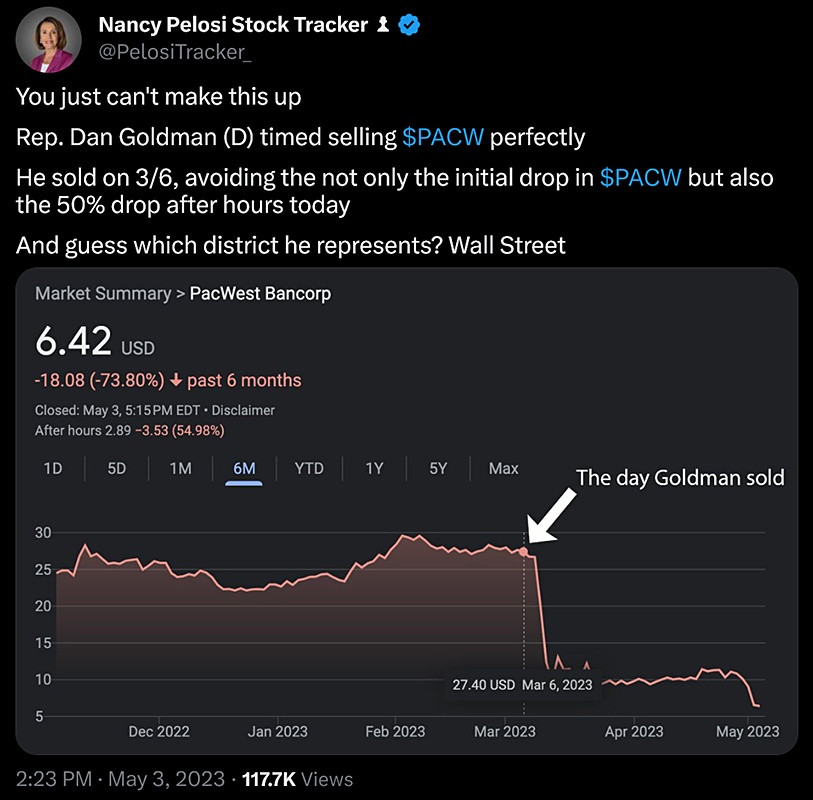Open the Market Summary breadcrumb
This screenshot has height=800, width=813.
coord(103,293)
